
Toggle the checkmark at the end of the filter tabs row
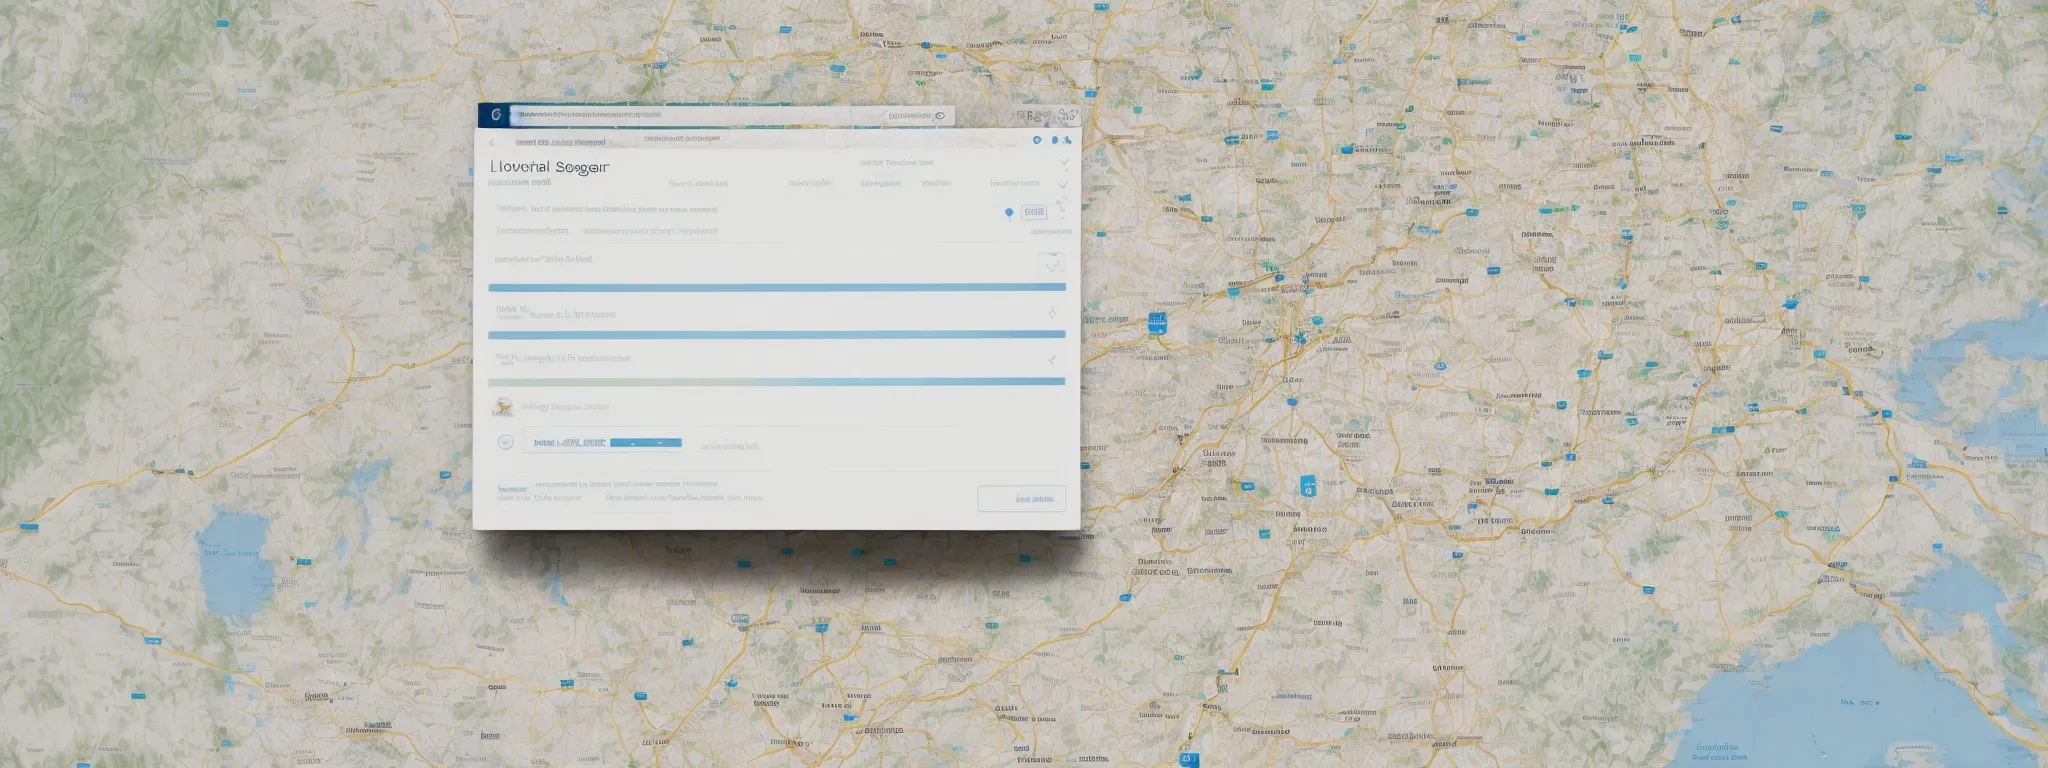[x=1063, y=184]
